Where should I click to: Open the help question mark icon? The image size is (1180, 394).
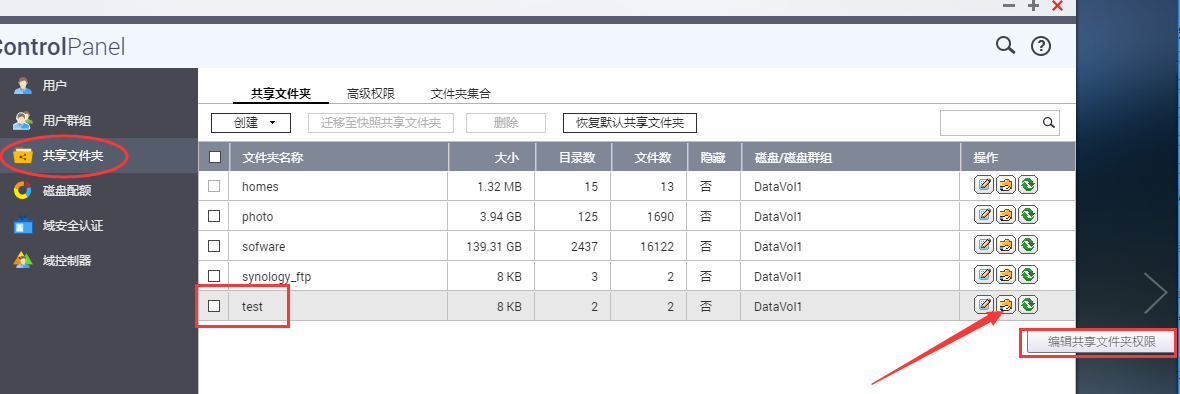coord(1041,47)
